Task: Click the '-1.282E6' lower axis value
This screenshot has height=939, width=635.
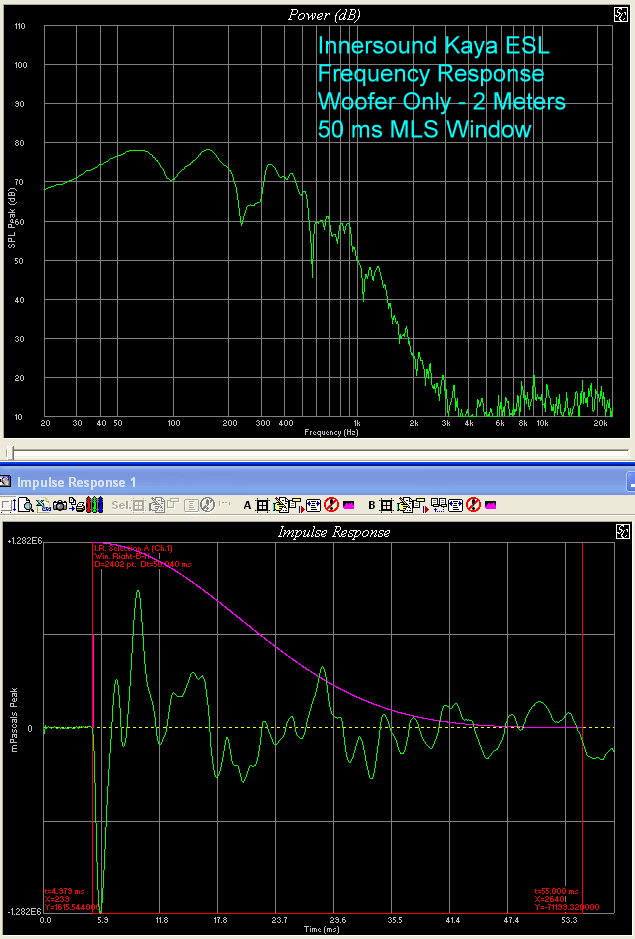Action: (x=24, y=911)
